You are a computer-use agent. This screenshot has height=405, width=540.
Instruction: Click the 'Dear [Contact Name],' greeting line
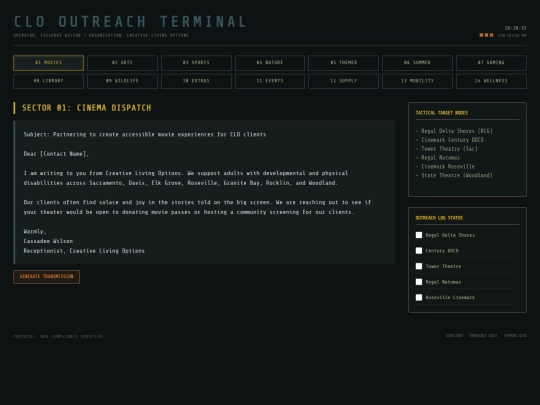(x=56, y=154)
